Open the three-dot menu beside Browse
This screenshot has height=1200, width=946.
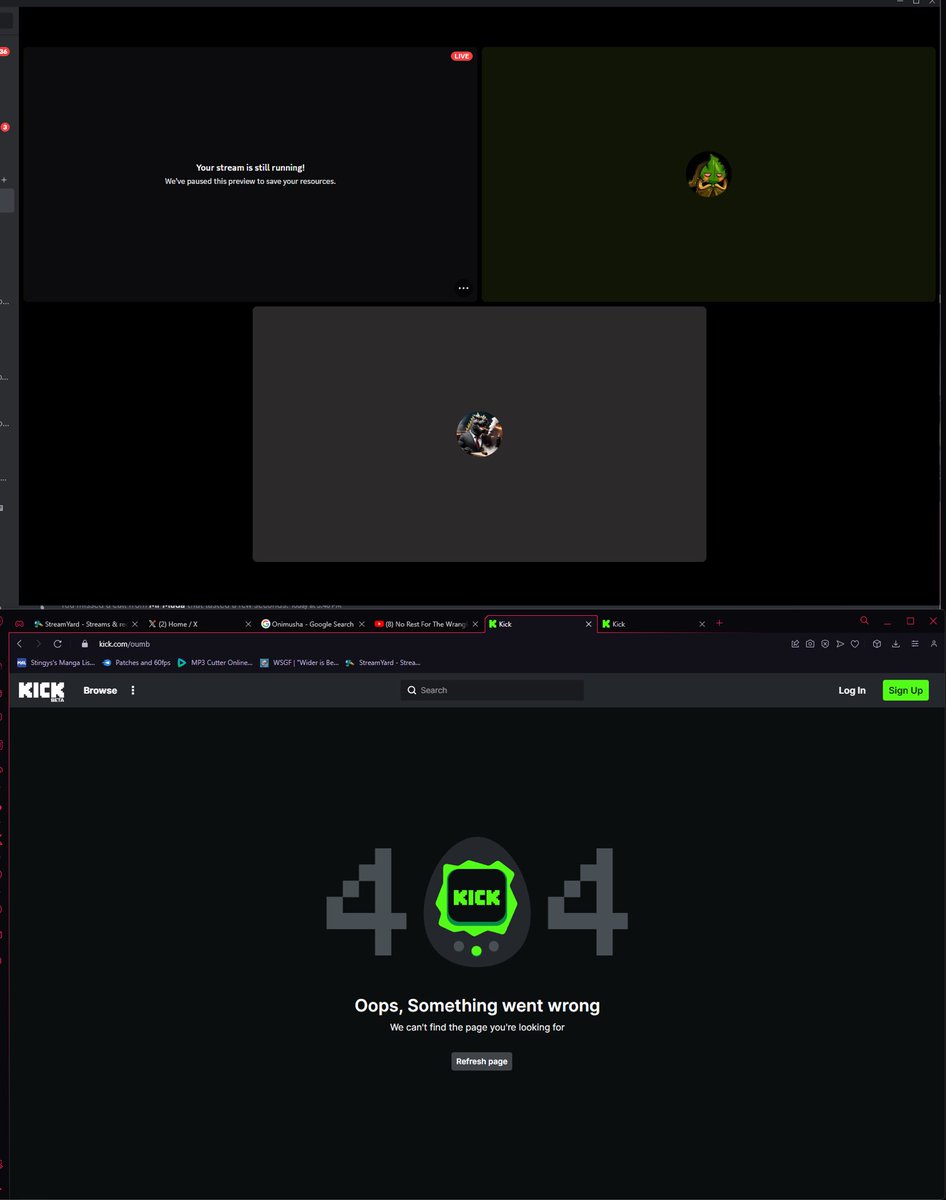133,691
